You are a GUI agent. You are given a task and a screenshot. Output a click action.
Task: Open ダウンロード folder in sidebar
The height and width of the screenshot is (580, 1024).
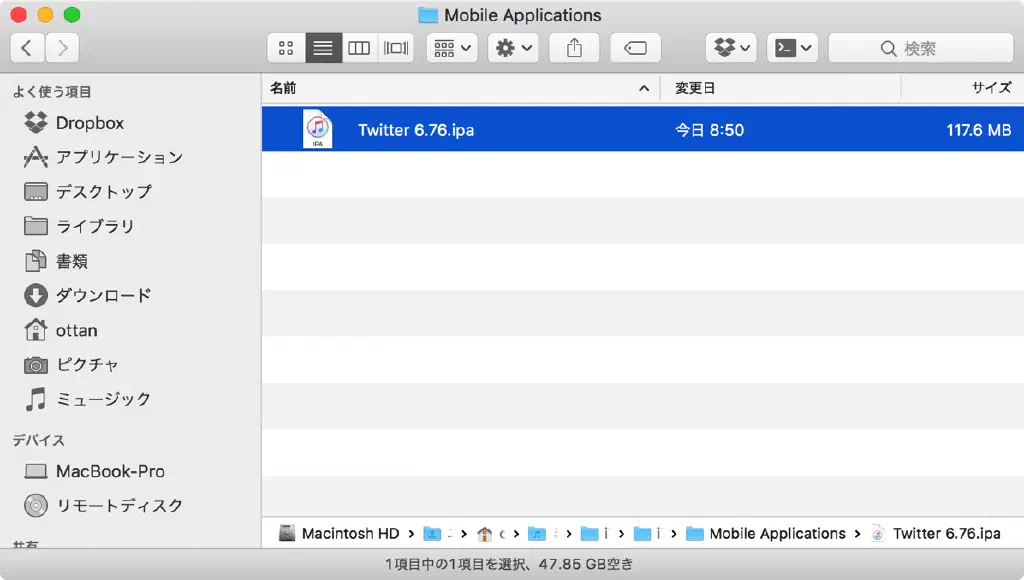(x=103, y=295)
